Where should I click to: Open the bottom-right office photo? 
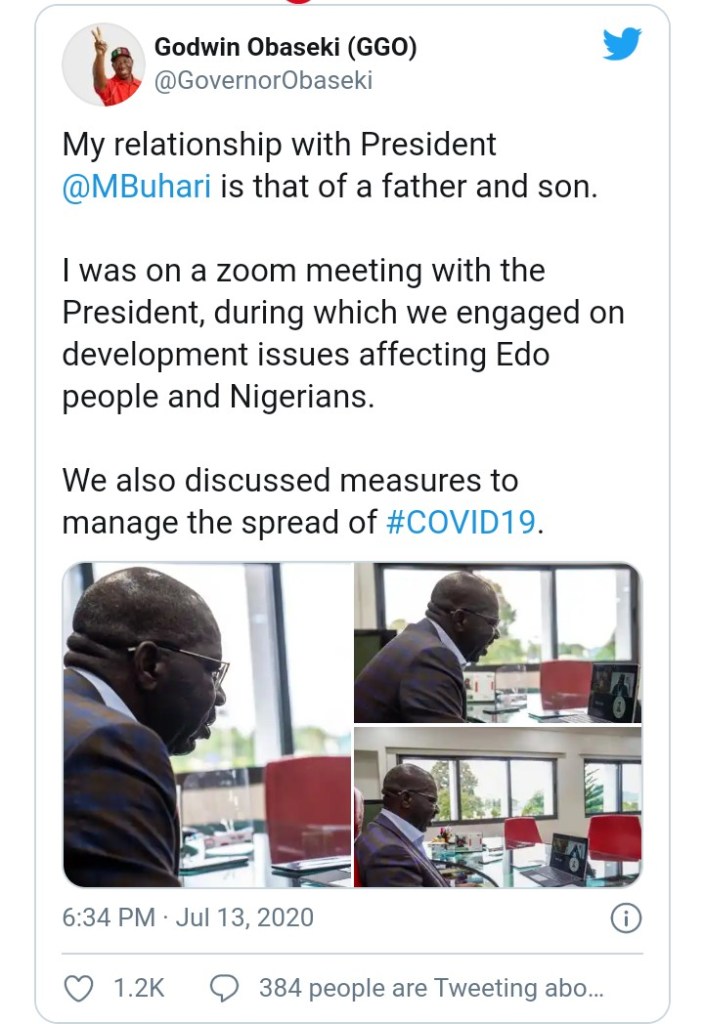[x=497, y=806]
